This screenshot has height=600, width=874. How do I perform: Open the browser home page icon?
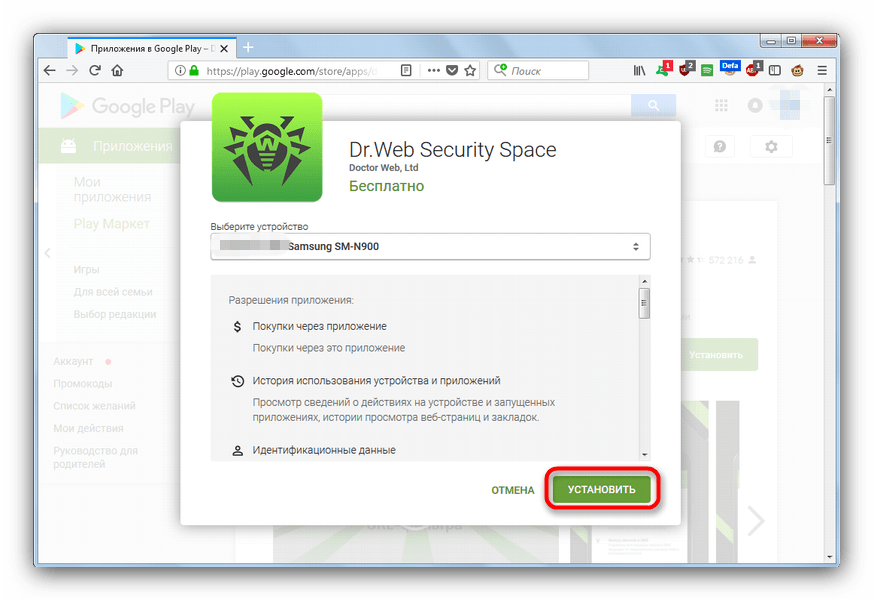(117, 71)
